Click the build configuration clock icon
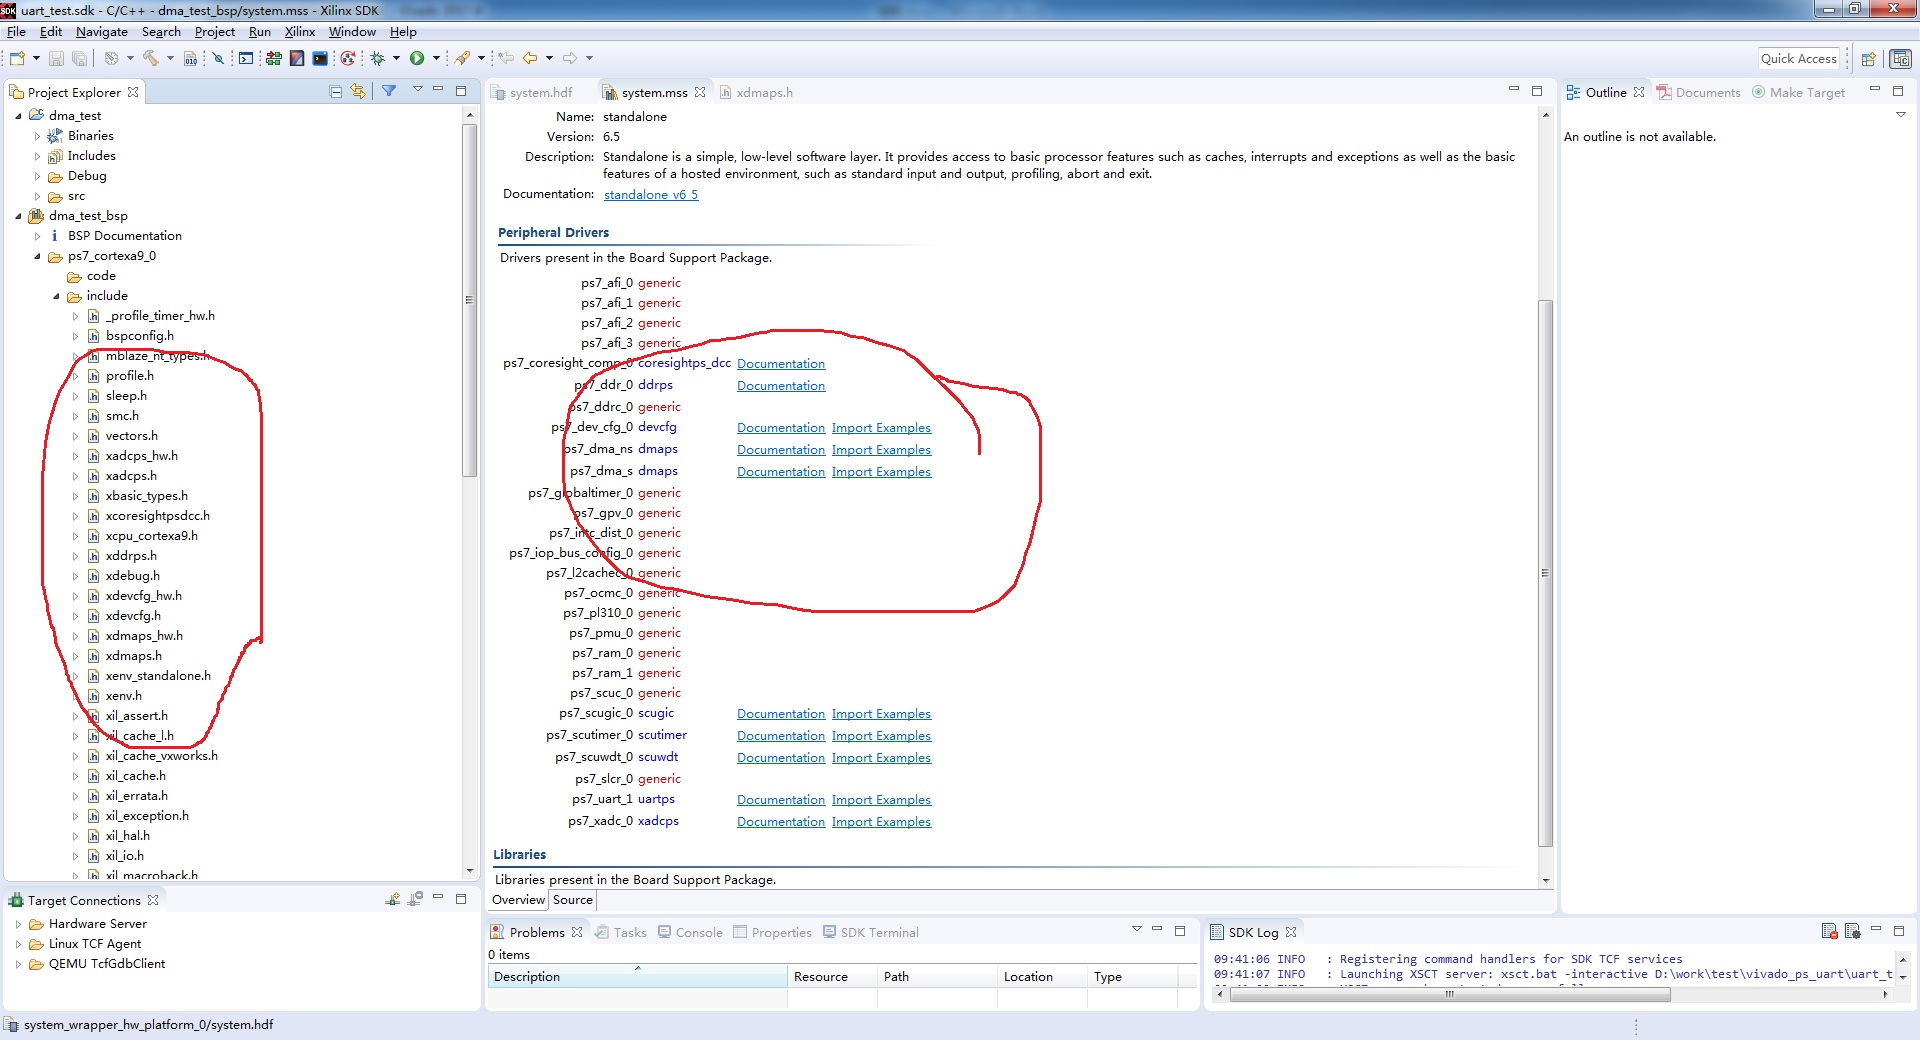Image resolution: width=1920 pixels, height=1040 pixels. click(111, 59)
